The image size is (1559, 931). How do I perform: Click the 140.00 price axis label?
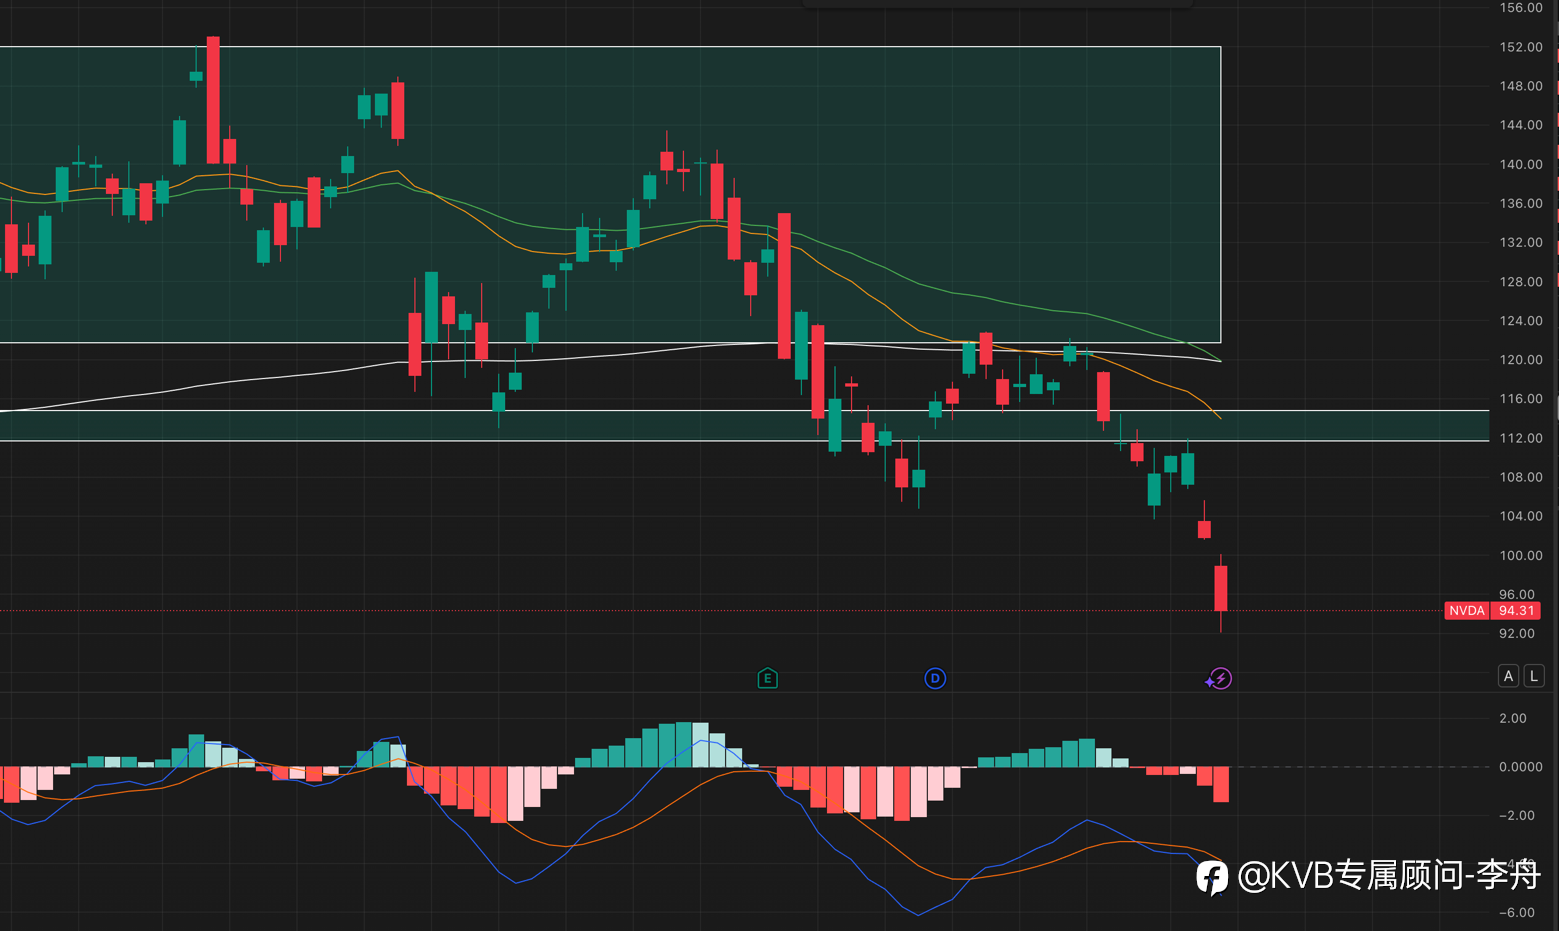coord(1521,164)
